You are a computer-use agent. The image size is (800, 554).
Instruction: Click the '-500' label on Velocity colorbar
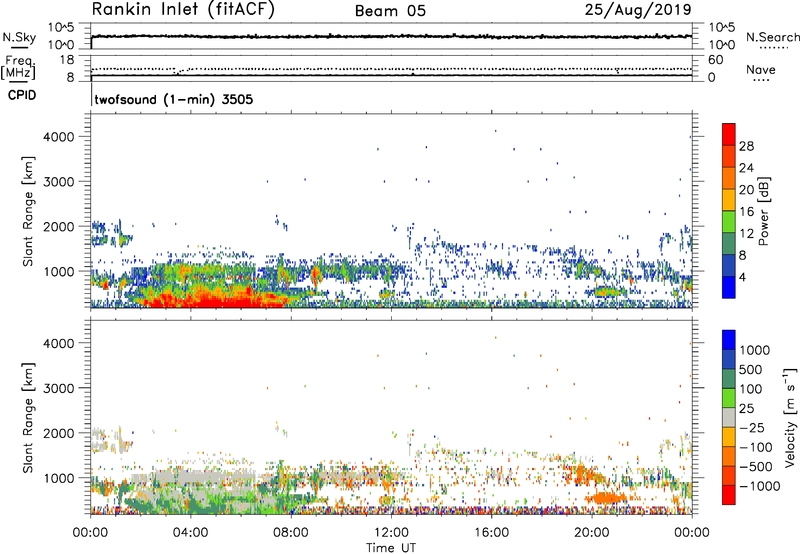click(756, 467)
